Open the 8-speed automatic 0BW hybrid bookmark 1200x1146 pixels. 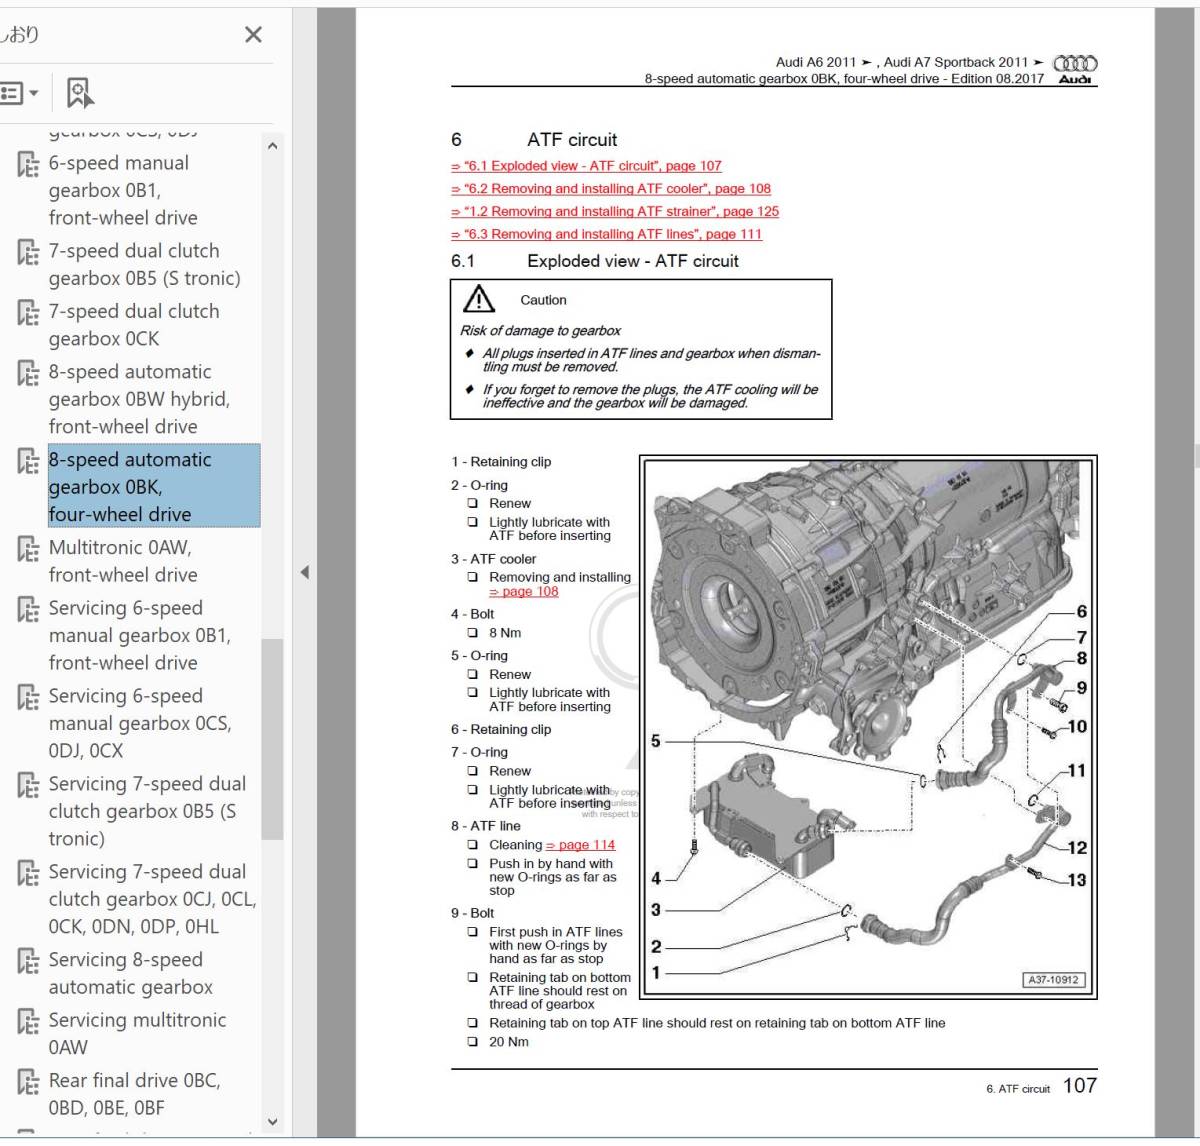[139, 399]
